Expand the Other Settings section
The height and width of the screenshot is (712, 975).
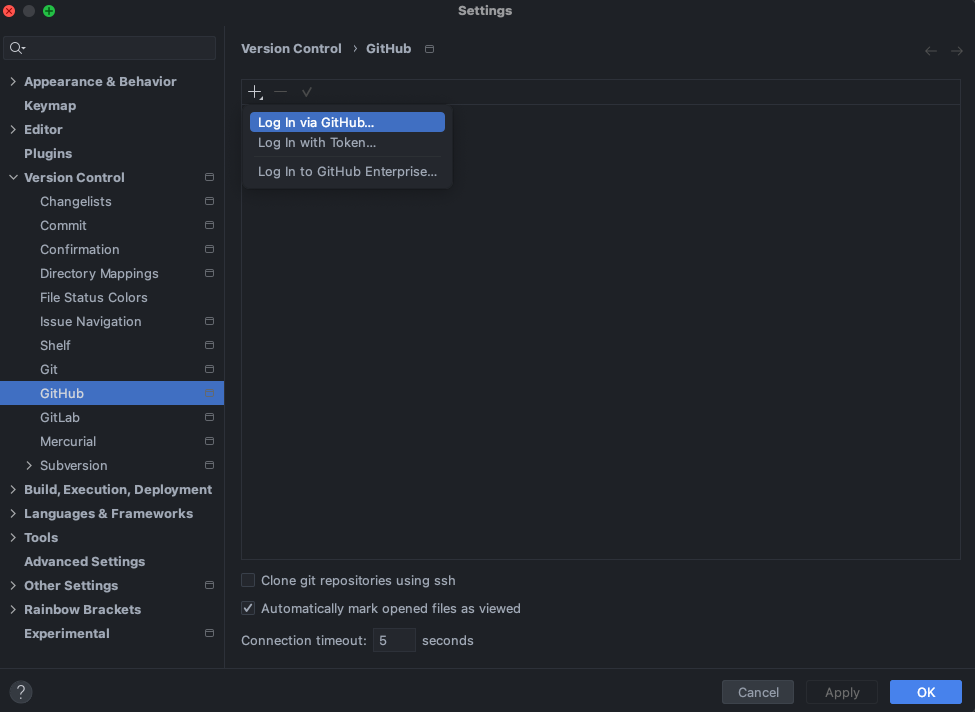(x=13, y=585)
